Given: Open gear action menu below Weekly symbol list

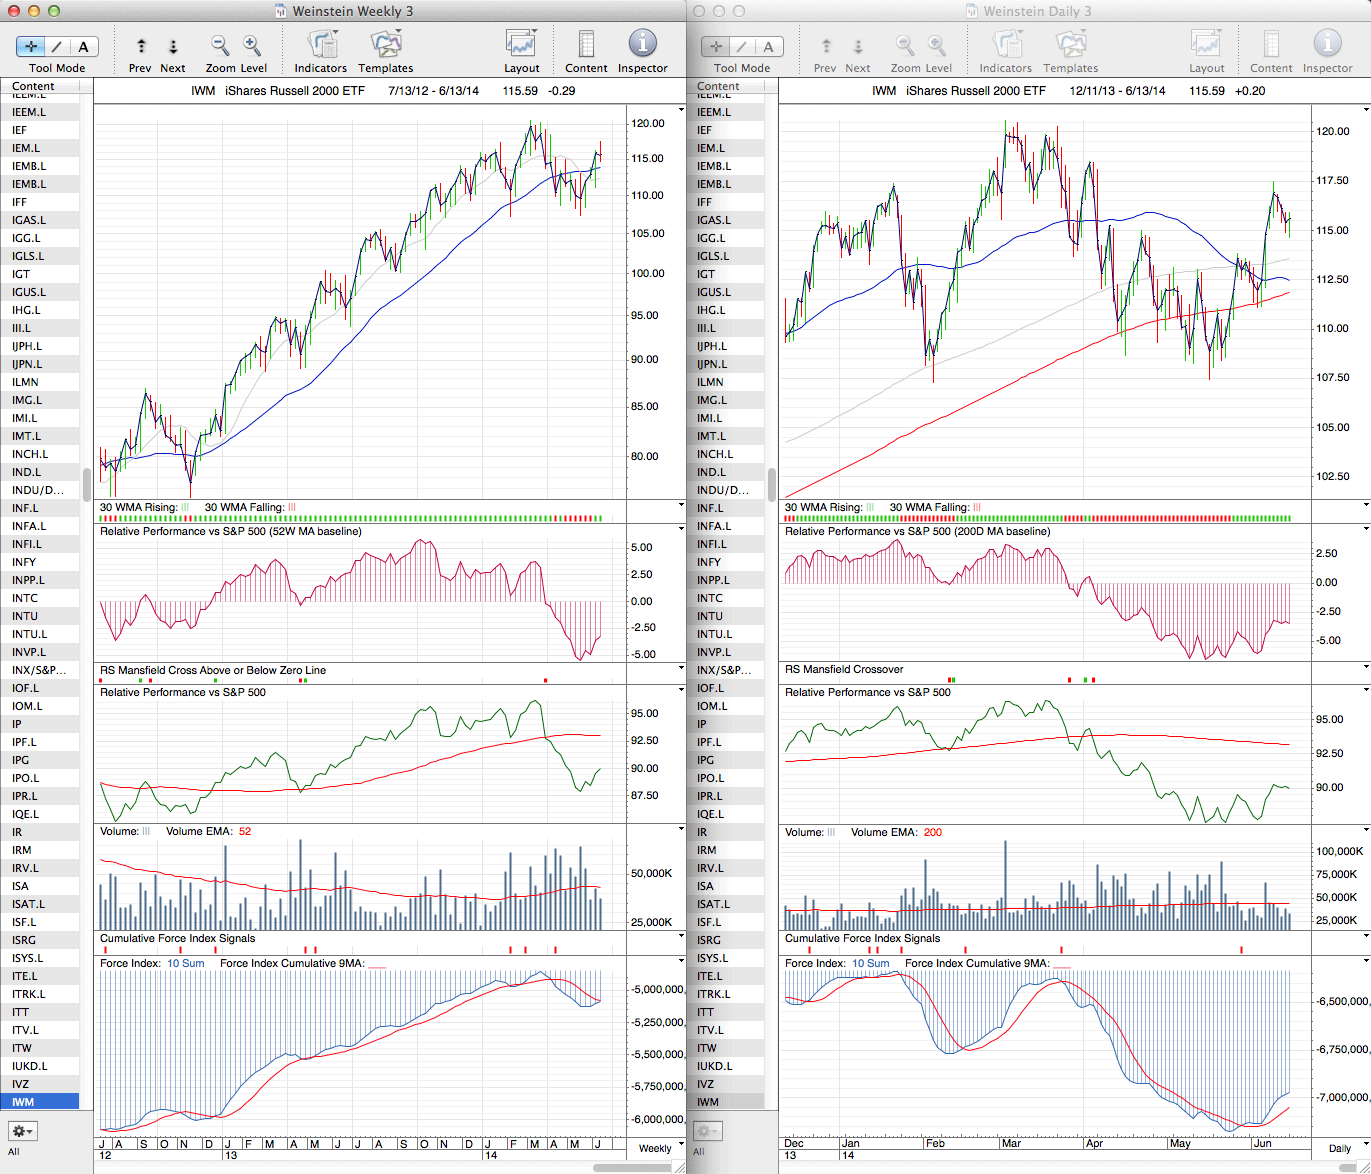Looking at the screenshot, I should pyautogui.click(x=22, y=1131).
